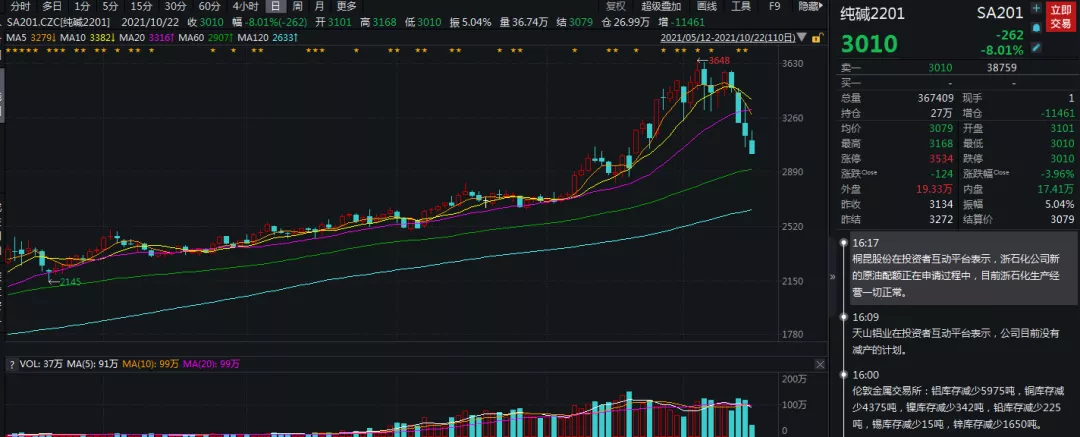Click the 3630 price axis label
The height and width of the screenshot is (437, 1080).
(794, 64)
